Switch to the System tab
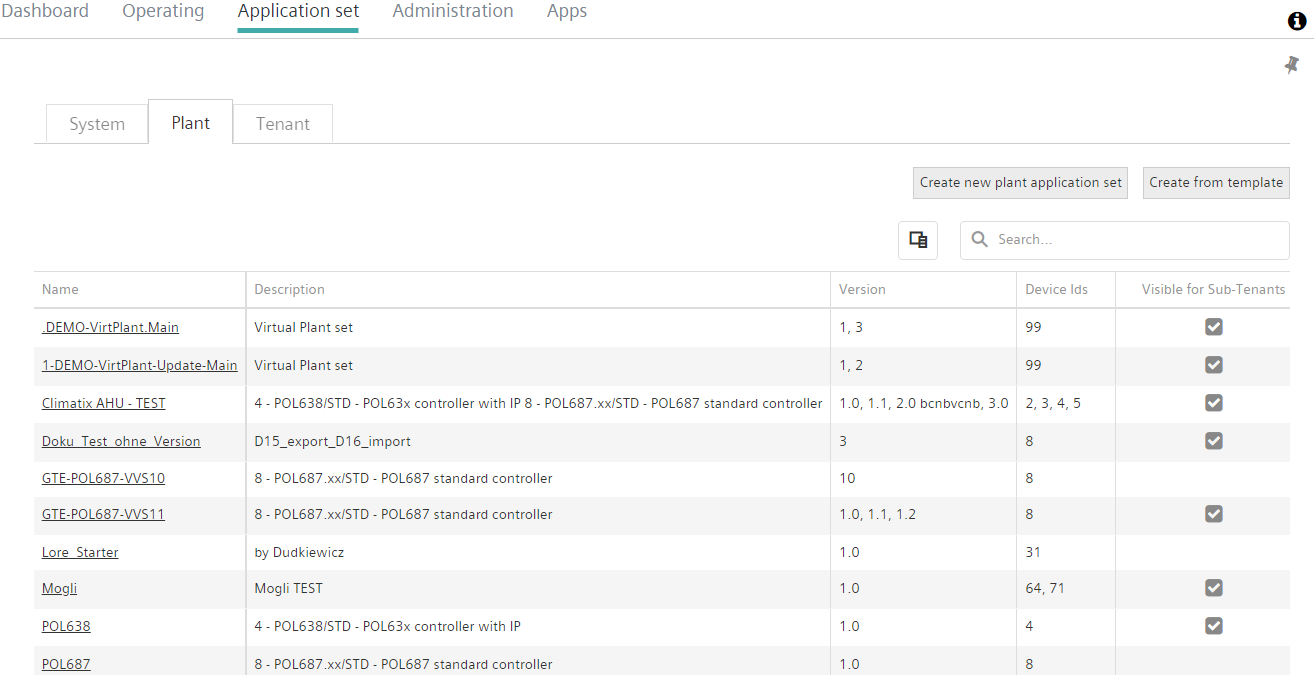1314x675 pixels. (97, 124)
